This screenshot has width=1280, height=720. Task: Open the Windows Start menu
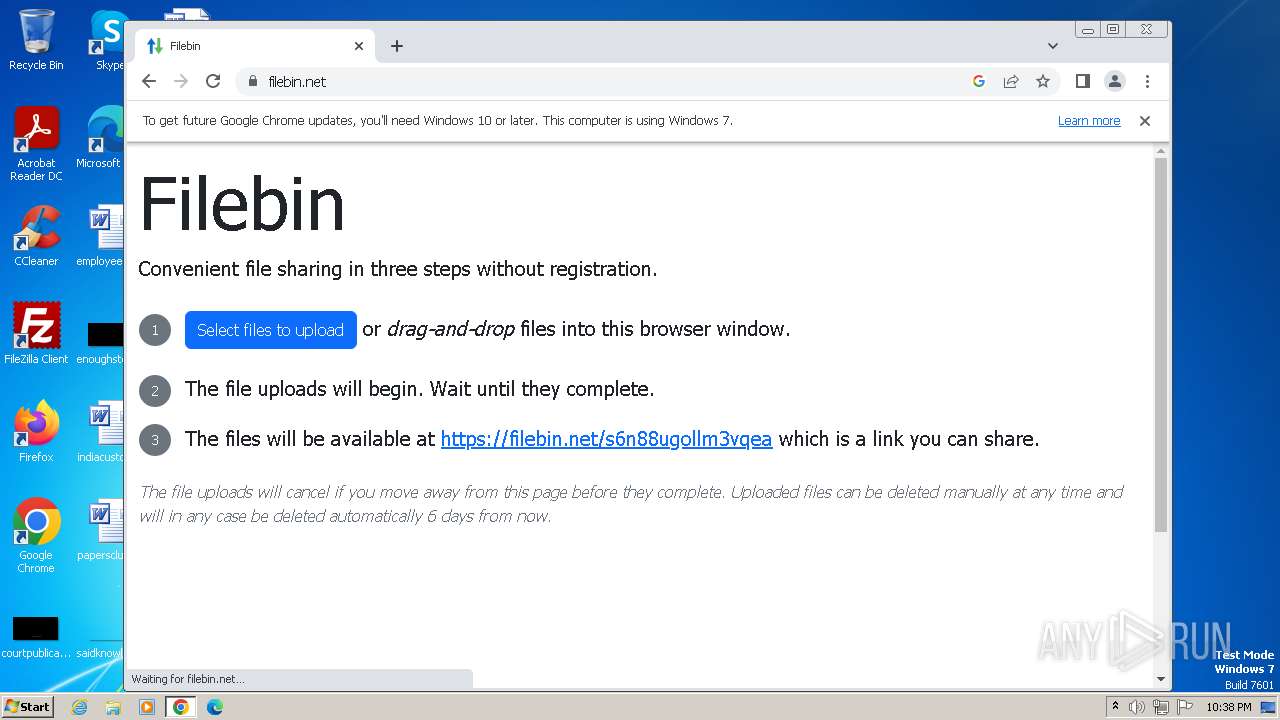[x=28, y=707]
